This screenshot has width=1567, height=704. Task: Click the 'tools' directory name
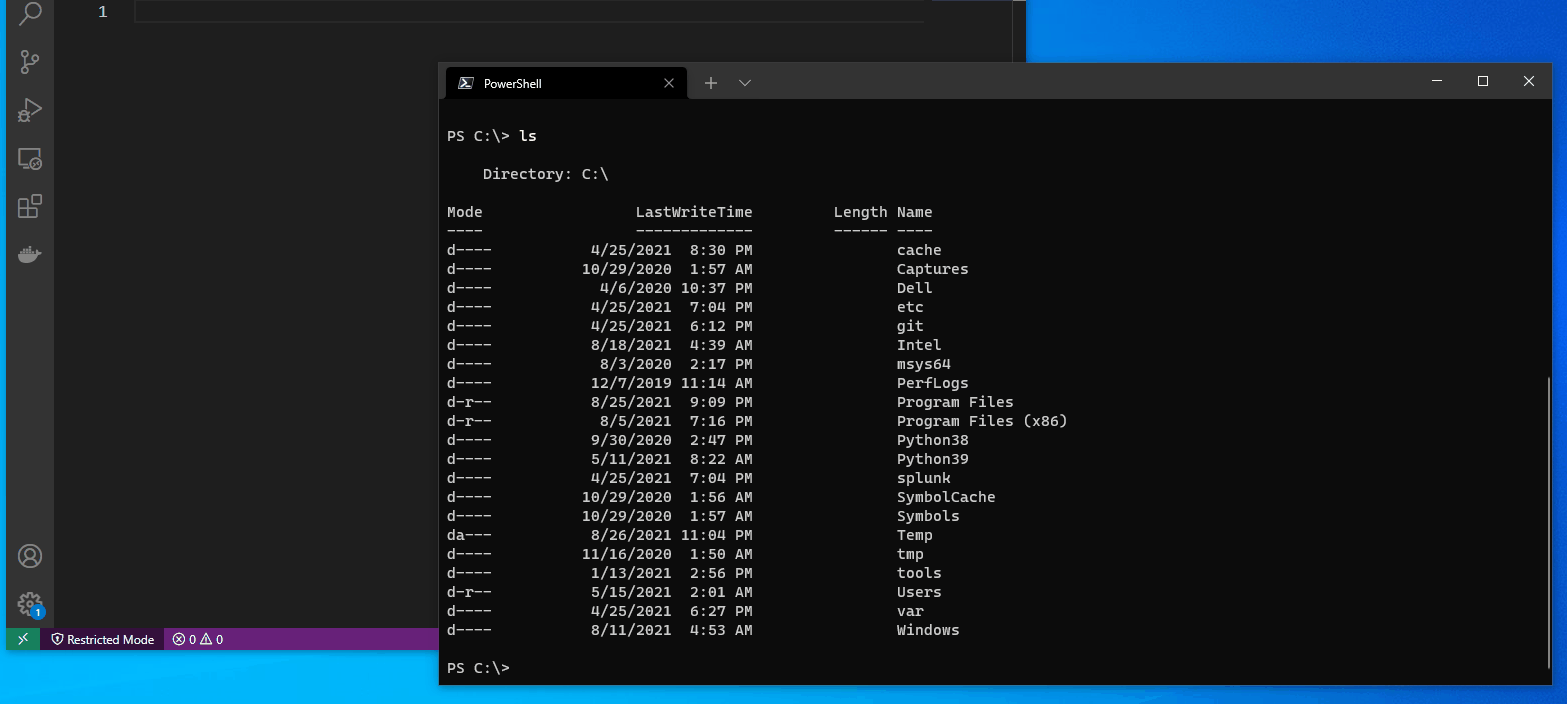click(919, 573)
